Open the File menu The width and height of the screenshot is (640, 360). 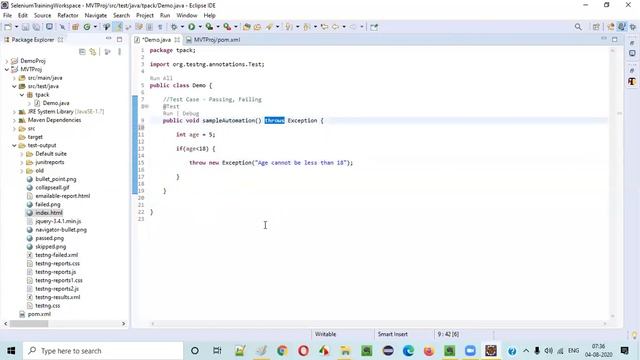(7, 15)
